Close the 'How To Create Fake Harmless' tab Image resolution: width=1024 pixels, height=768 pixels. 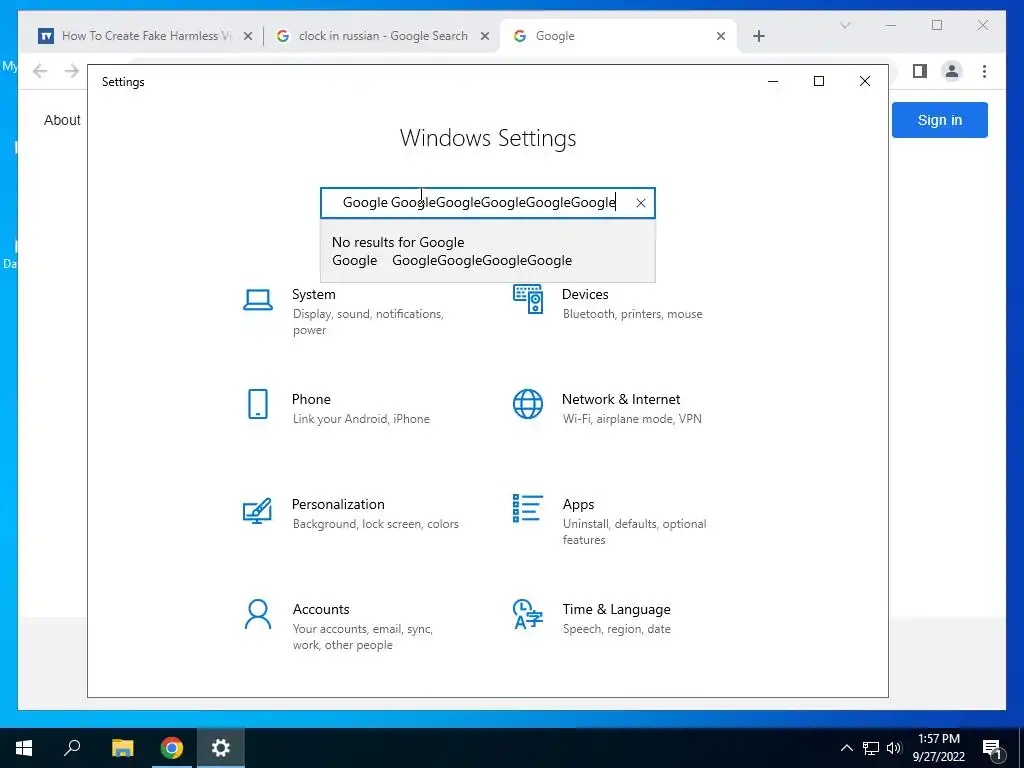[248, 37]
